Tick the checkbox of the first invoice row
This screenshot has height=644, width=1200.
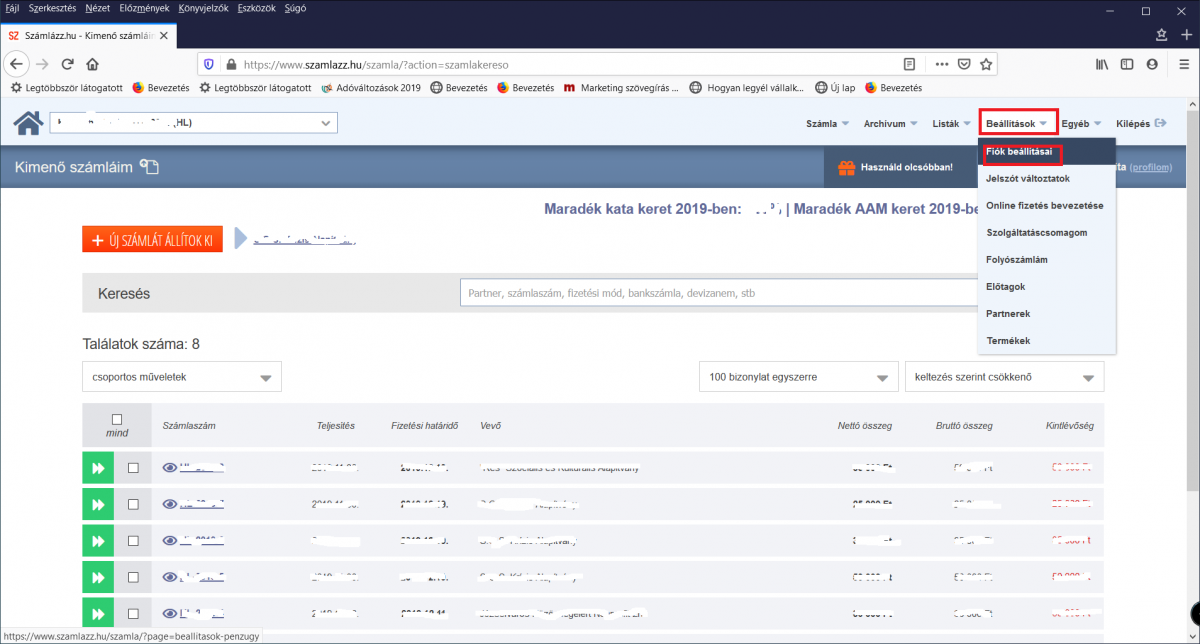(133, 468)
